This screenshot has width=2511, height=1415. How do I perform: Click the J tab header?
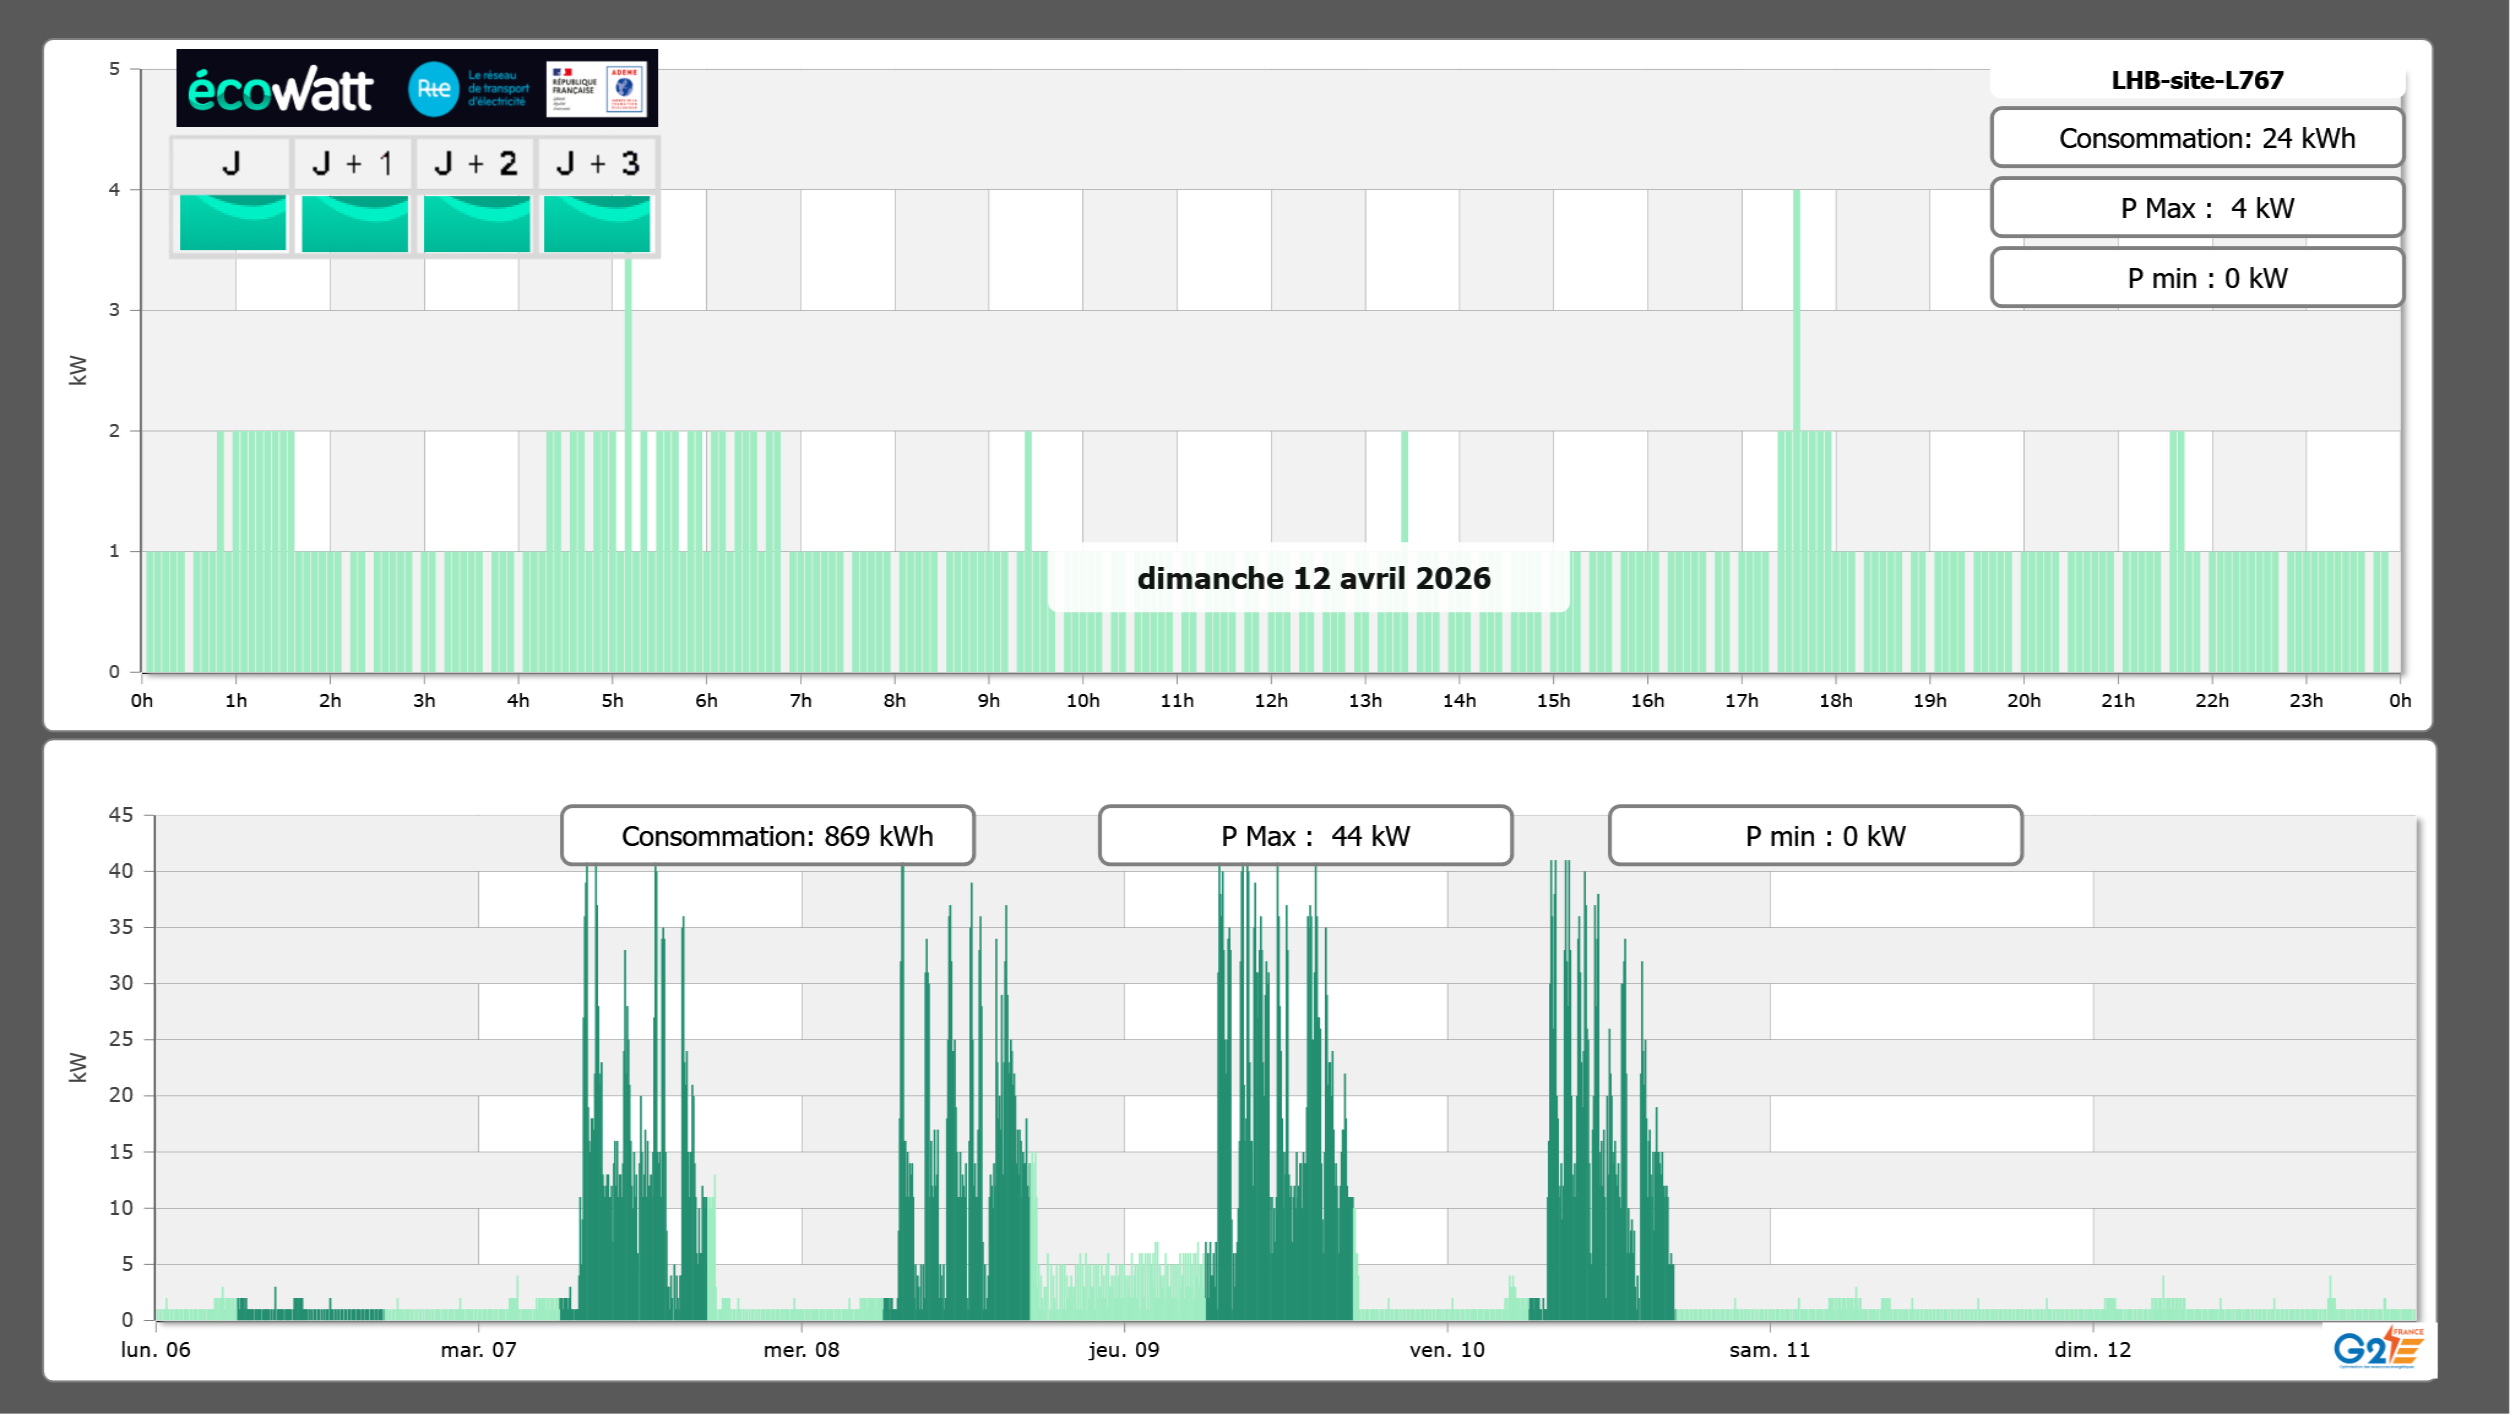click(x=232, y=163)
